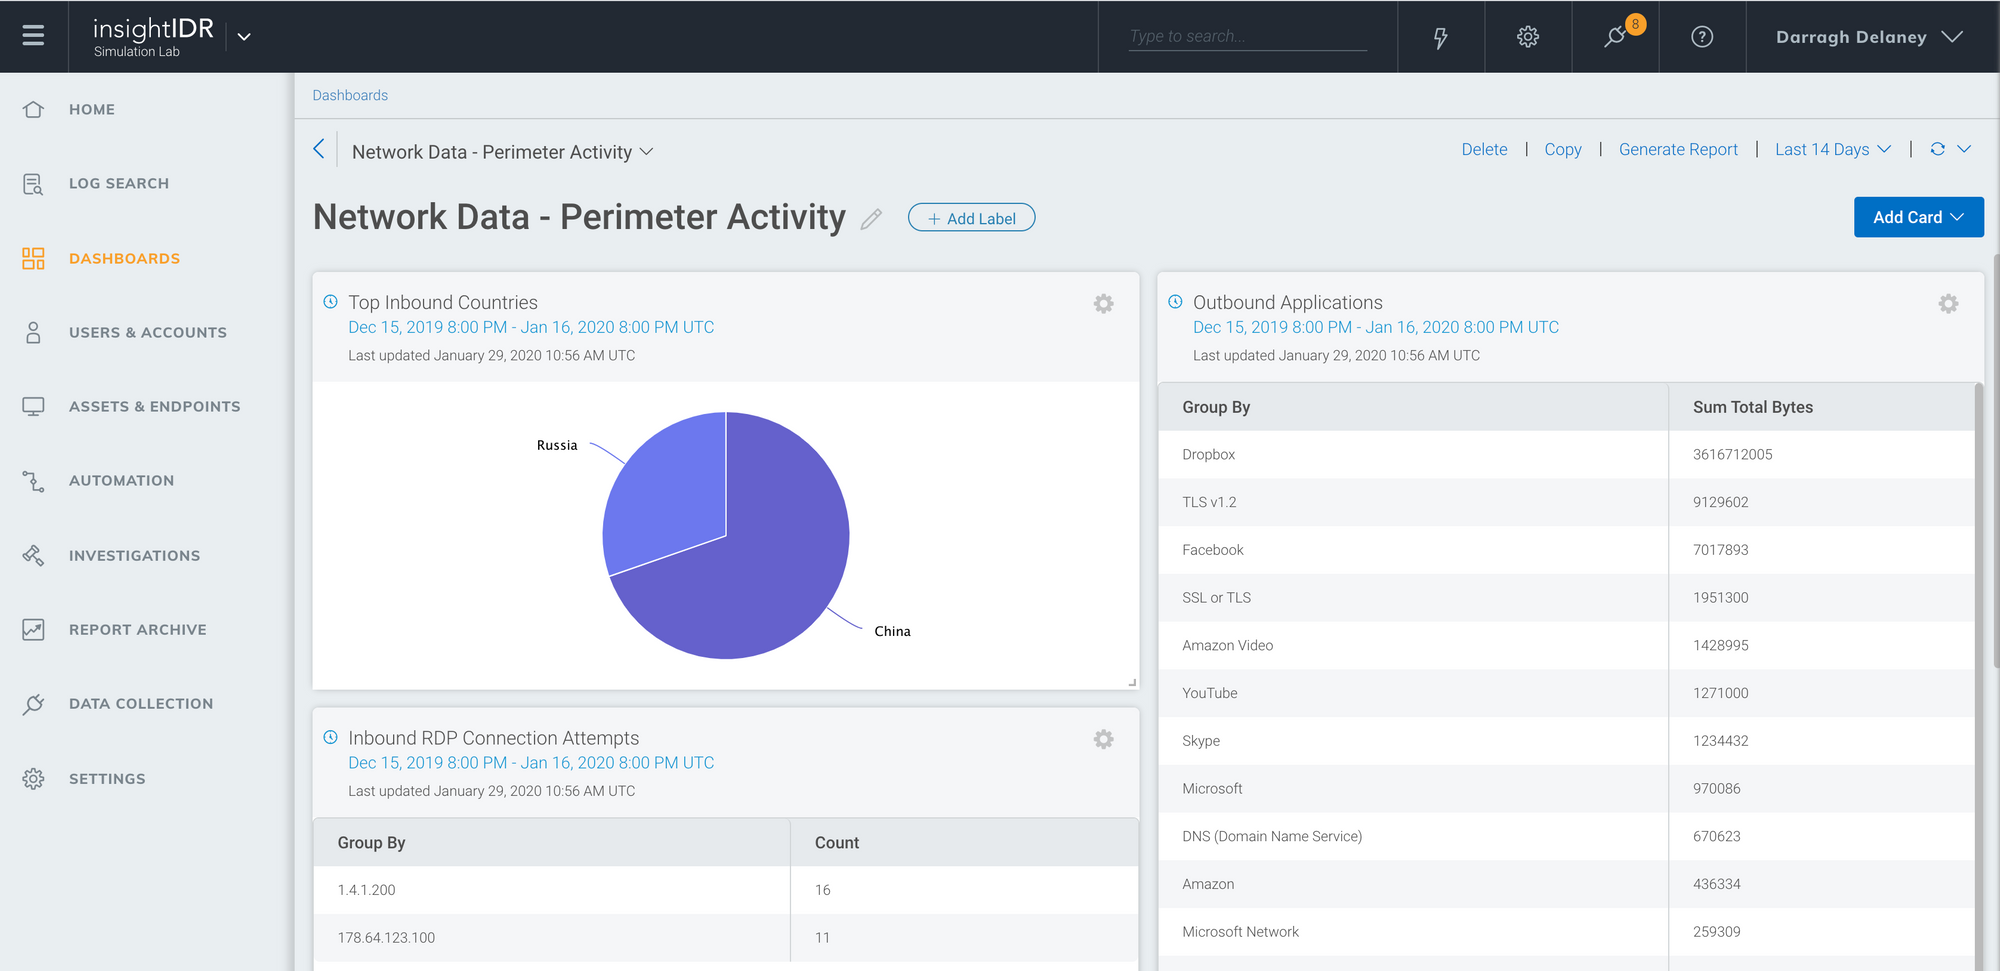Click the Add Label button
This screenshot has width=2000, height=971.
(x=971, y=218)
